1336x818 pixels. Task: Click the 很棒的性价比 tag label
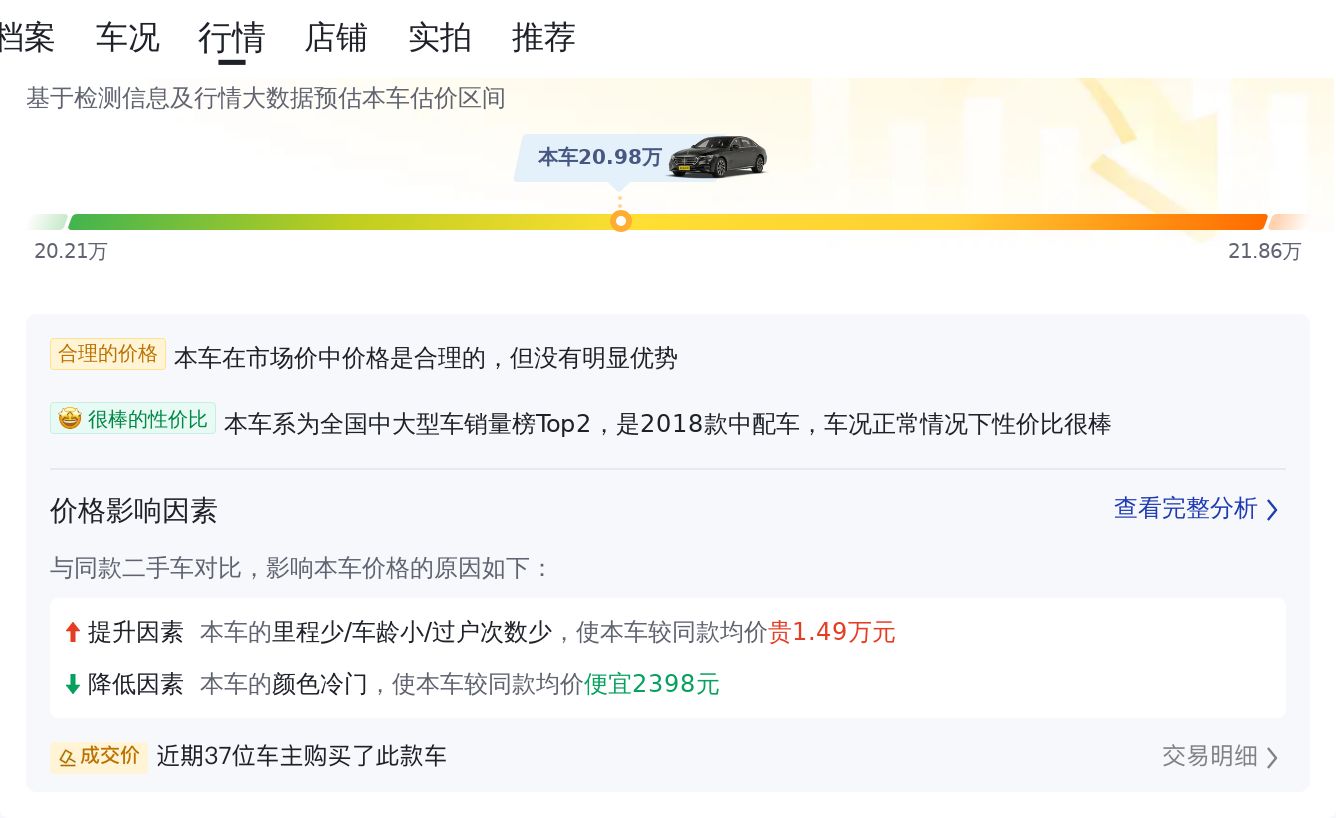point(133,419)
